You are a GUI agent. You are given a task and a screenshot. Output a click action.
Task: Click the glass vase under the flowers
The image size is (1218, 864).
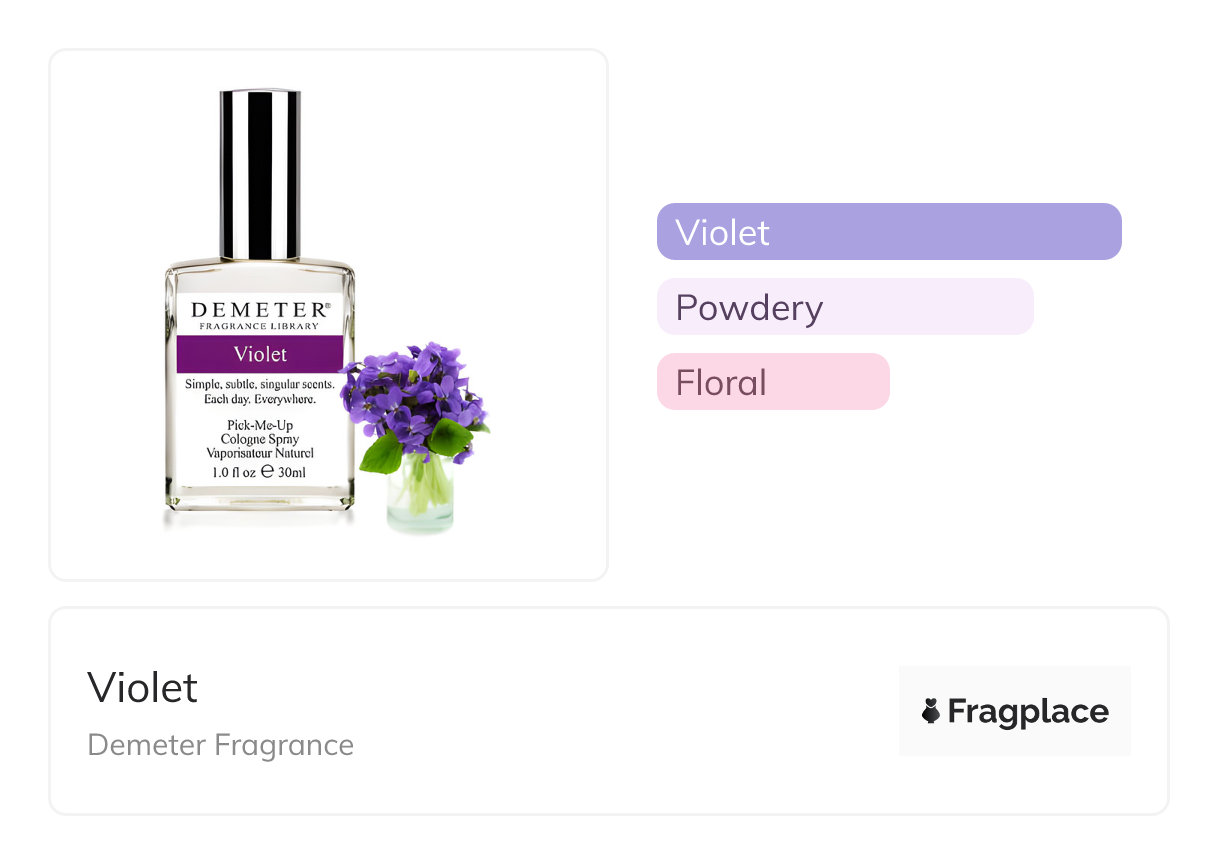coord(421,497)
